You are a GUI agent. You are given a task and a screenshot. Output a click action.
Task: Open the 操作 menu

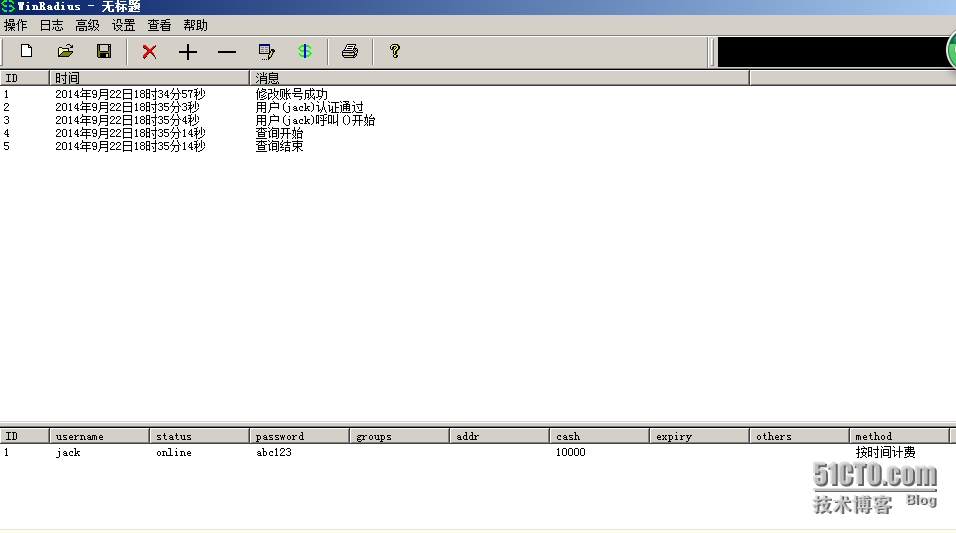click(16, 26)
